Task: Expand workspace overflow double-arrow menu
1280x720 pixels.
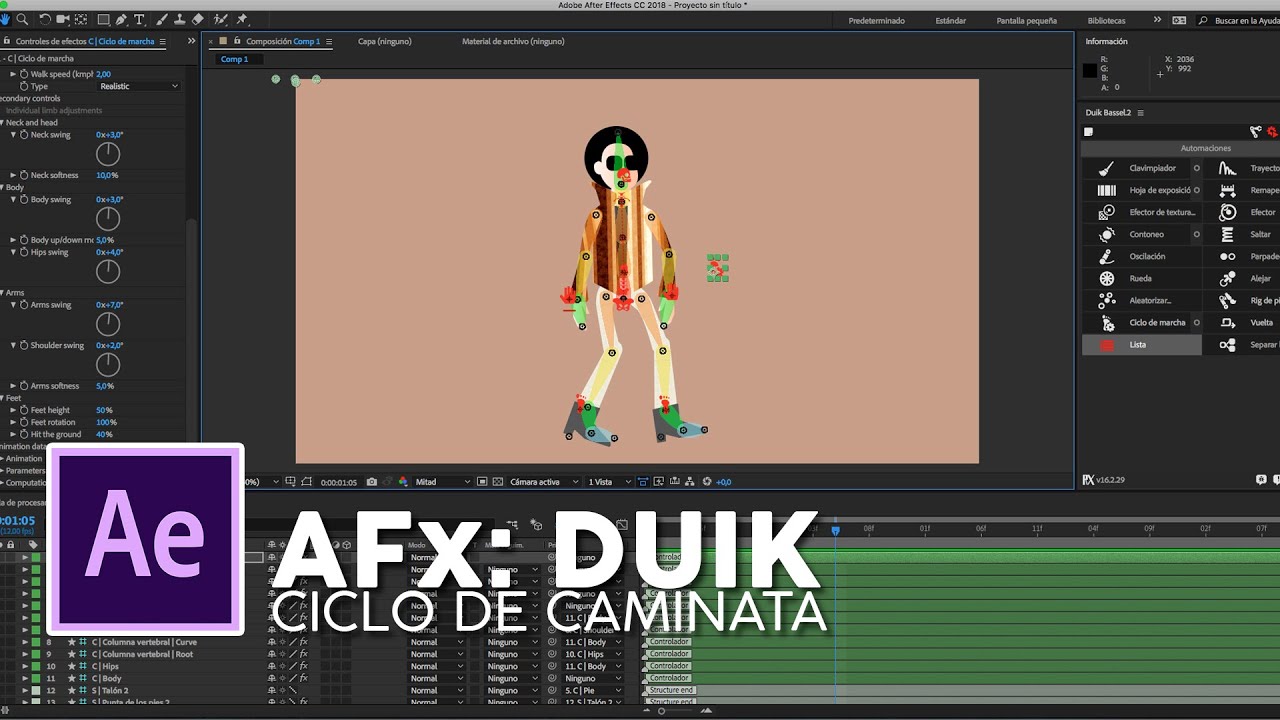Action: 1157,20
